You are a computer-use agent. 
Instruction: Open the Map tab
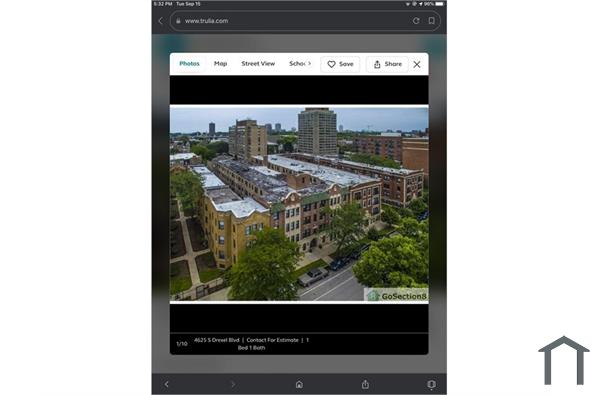point(220,64)
